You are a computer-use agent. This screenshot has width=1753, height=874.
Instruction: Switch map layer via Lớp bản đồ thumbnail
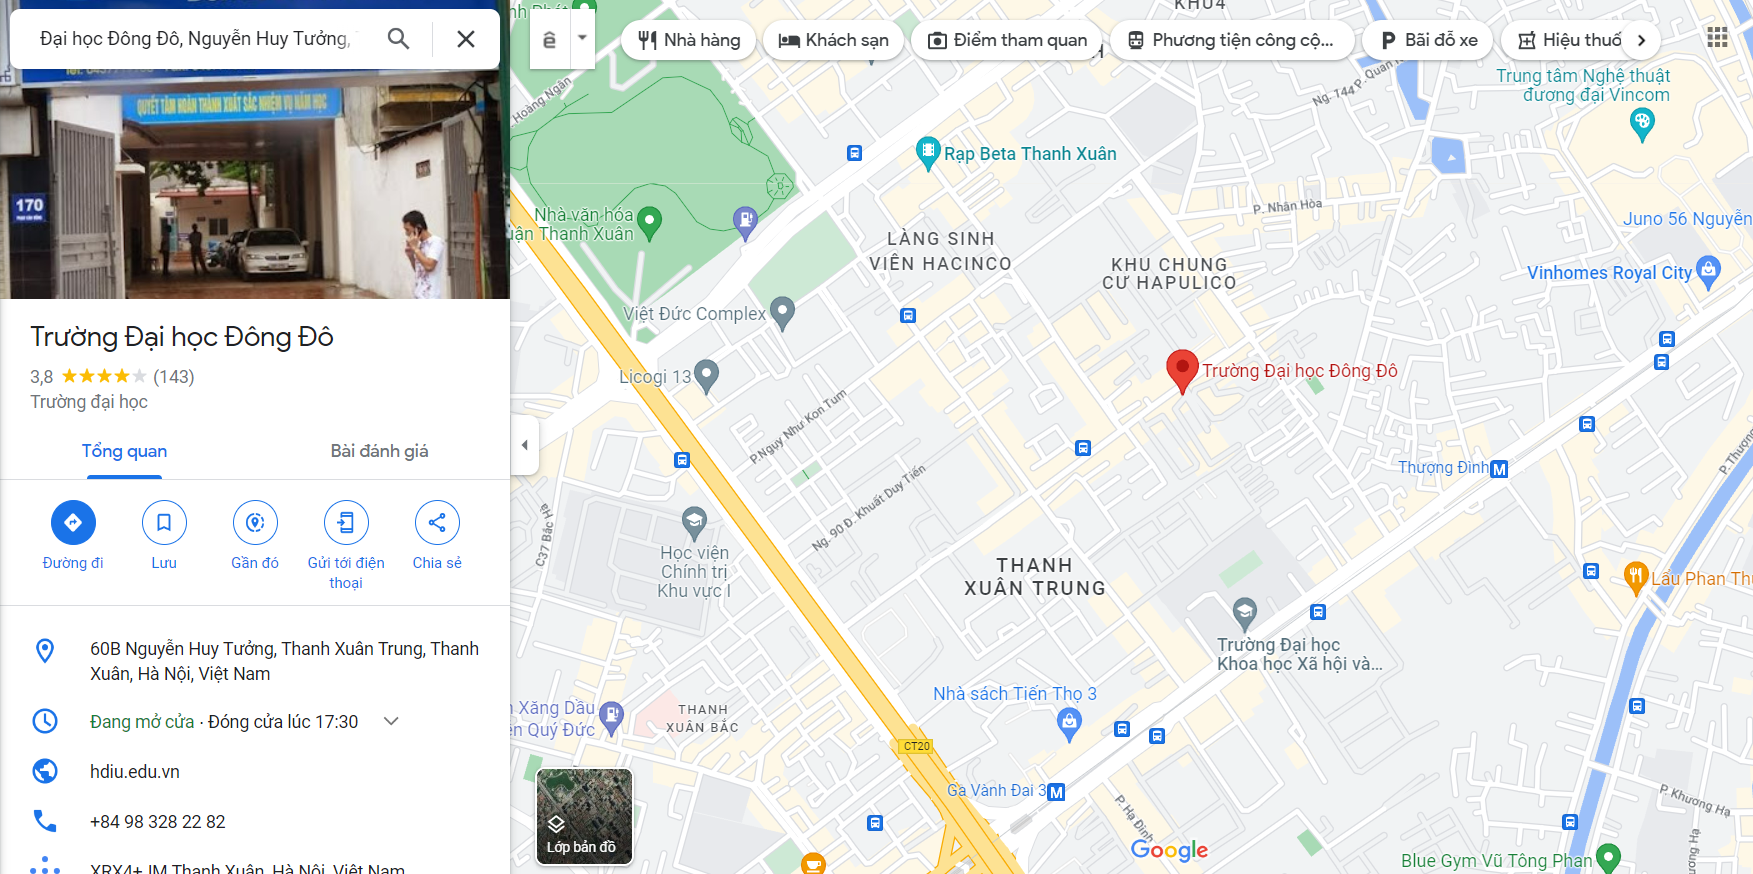click(584, 816)
